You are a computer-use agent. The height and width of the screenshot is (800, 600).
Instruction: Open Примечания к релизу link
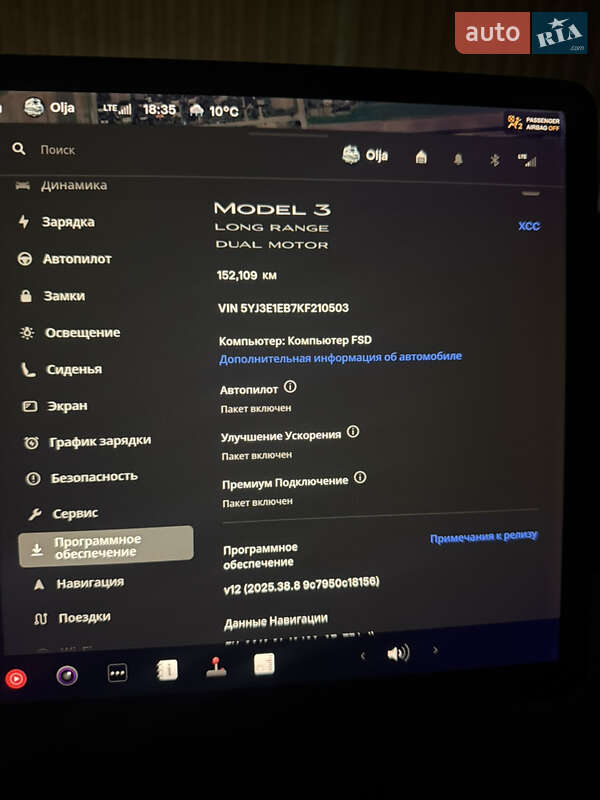pos(484,537)
